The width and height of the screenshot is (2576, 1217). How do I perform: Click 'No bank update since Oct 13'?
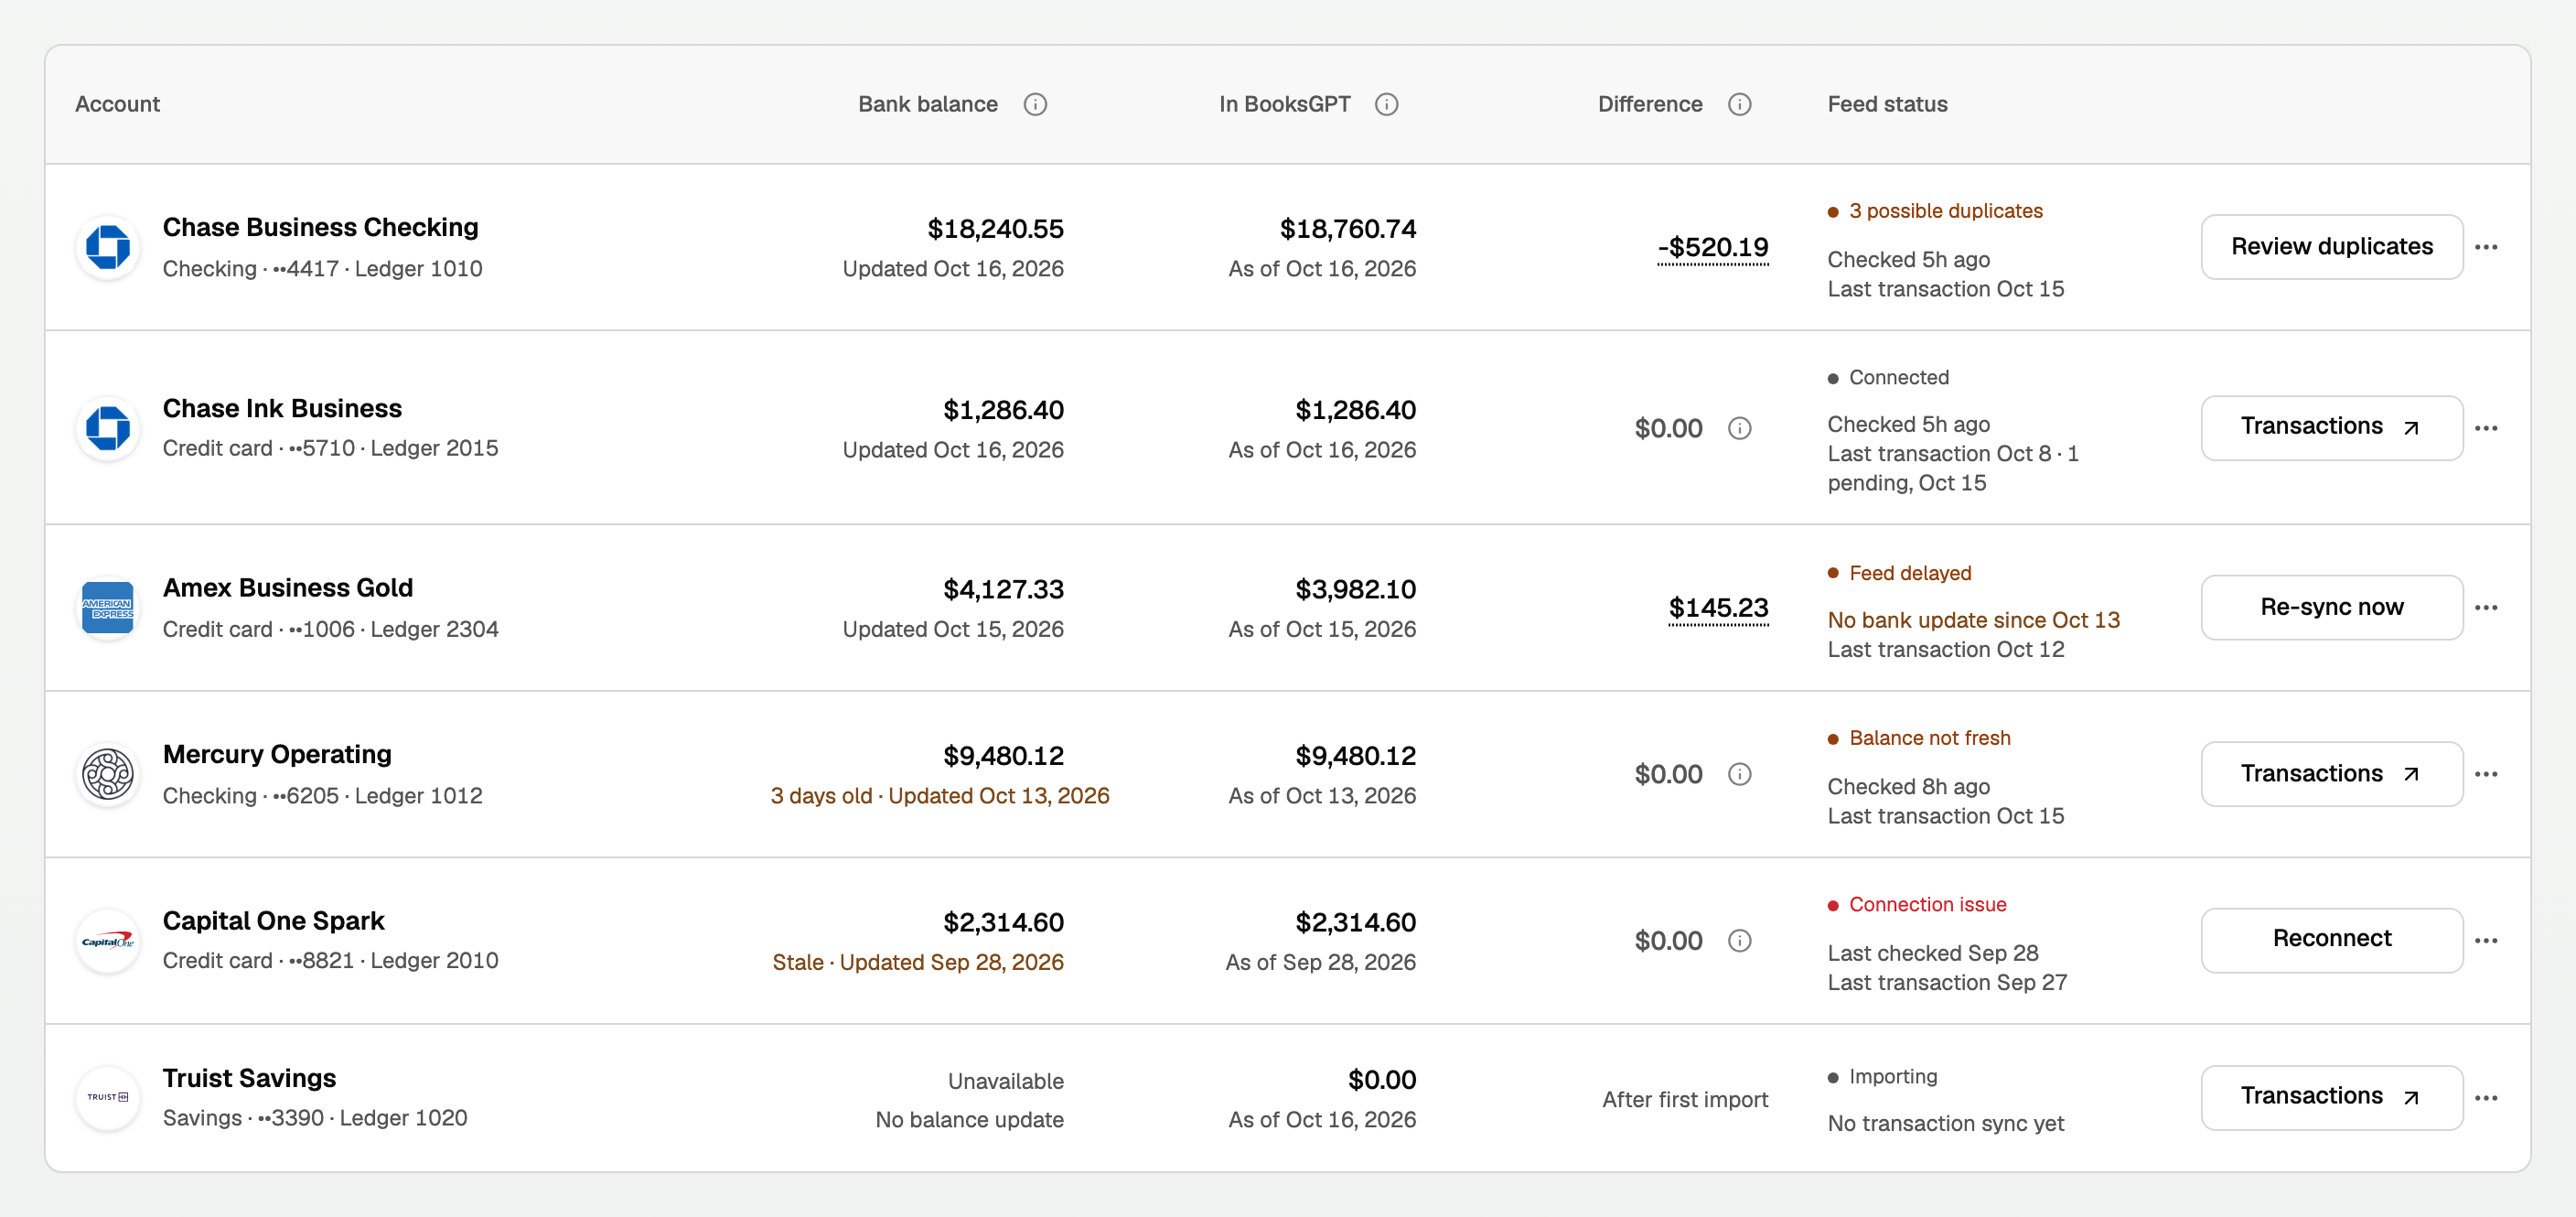[x=1973, y=620]
